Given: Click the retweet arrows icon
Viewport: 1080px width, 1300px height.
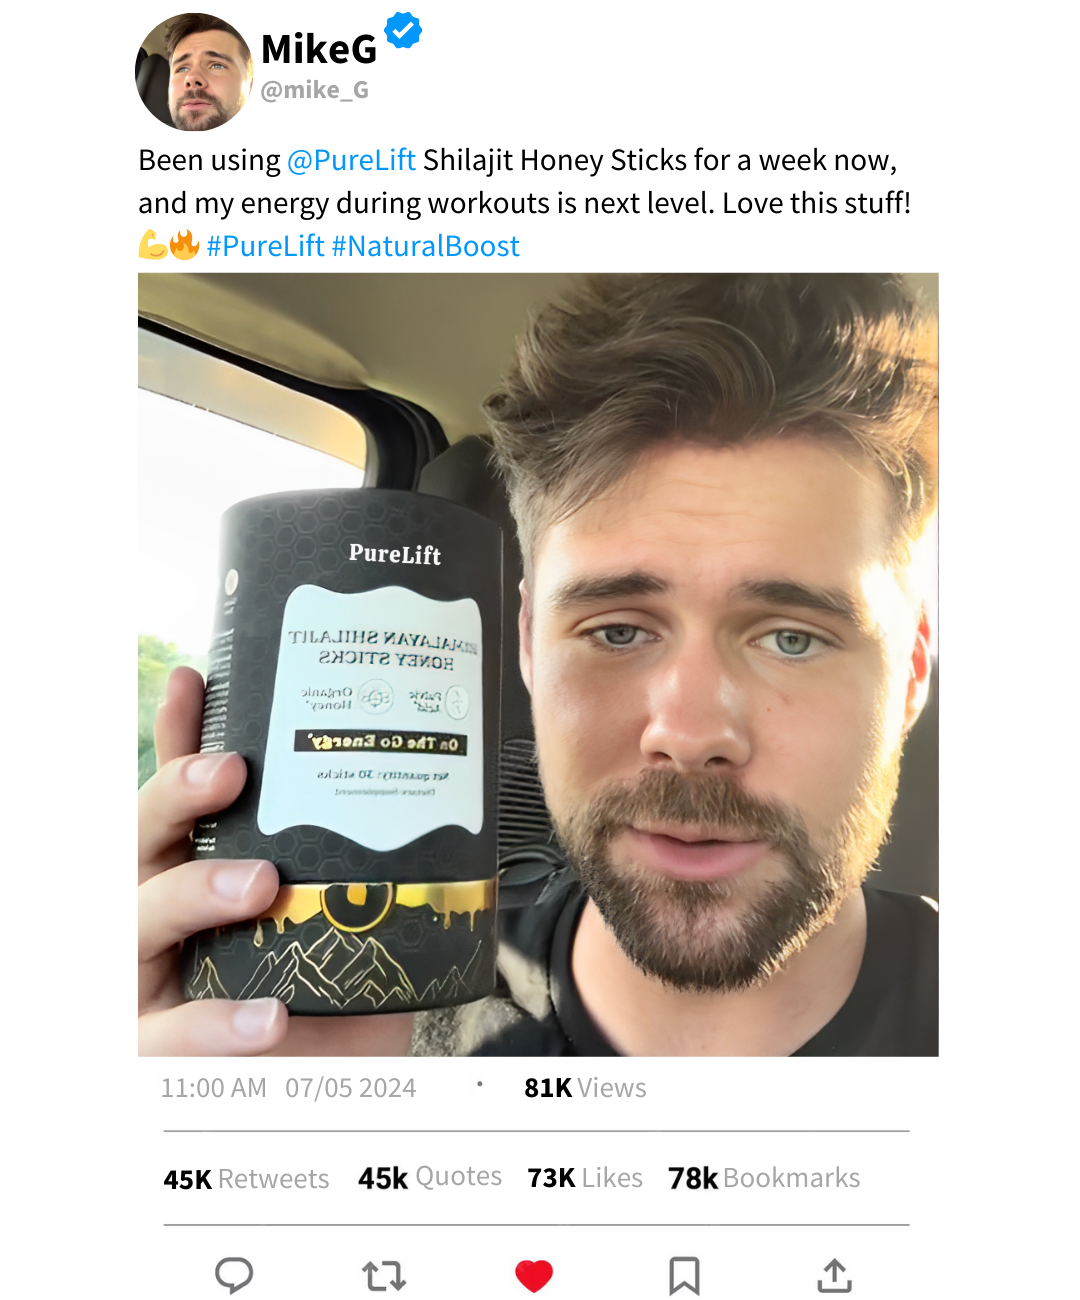Looking at the screenshot, I should click(384, 1275).
